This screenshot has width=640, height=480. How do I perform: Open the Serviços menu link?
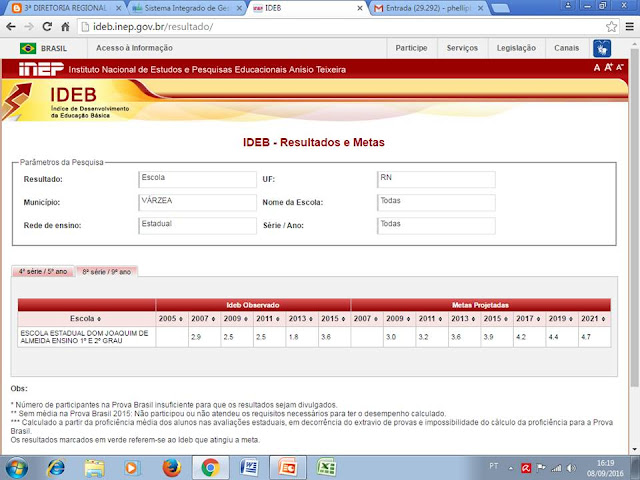[x=462, y=48]
